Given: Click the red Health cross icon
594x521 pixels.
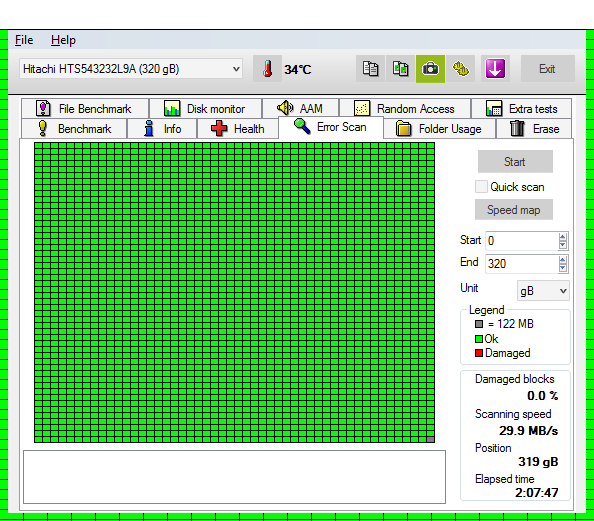Looking at the screenshot, I should [219, 128].
